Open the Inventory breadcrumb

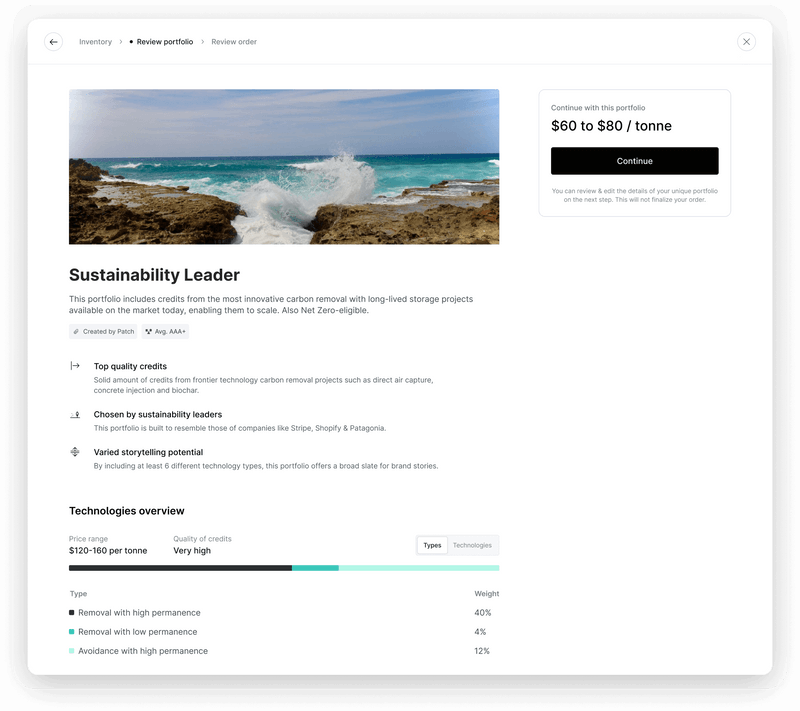pos(96,42)
